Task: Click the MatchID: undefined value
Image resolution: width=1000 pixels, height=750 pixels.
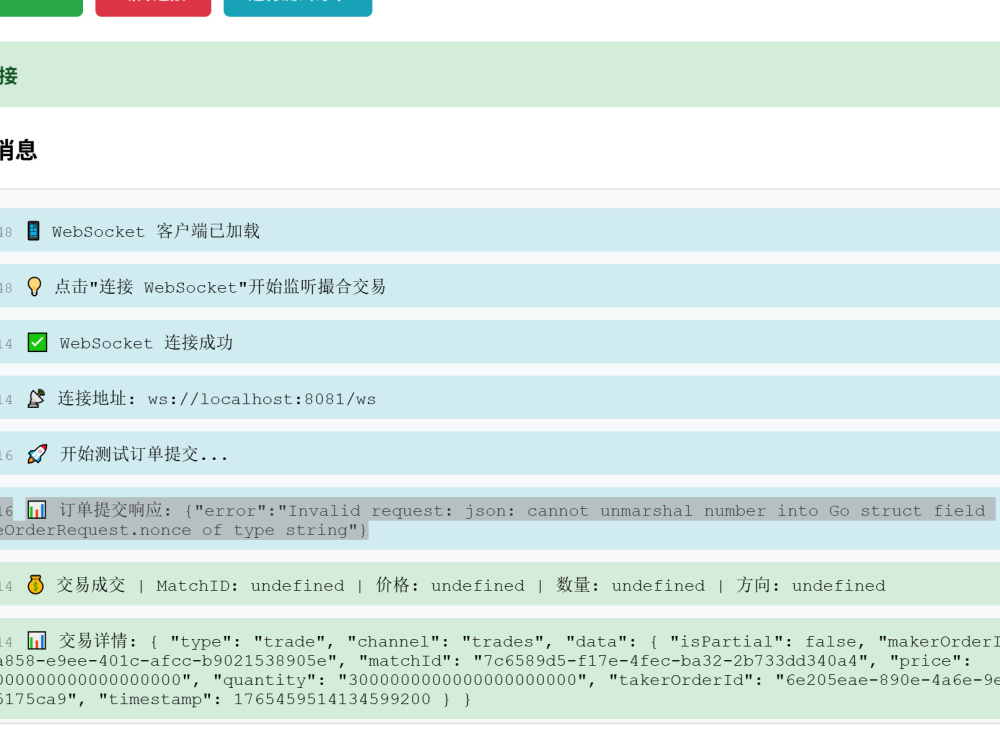Action: point(250,585)
